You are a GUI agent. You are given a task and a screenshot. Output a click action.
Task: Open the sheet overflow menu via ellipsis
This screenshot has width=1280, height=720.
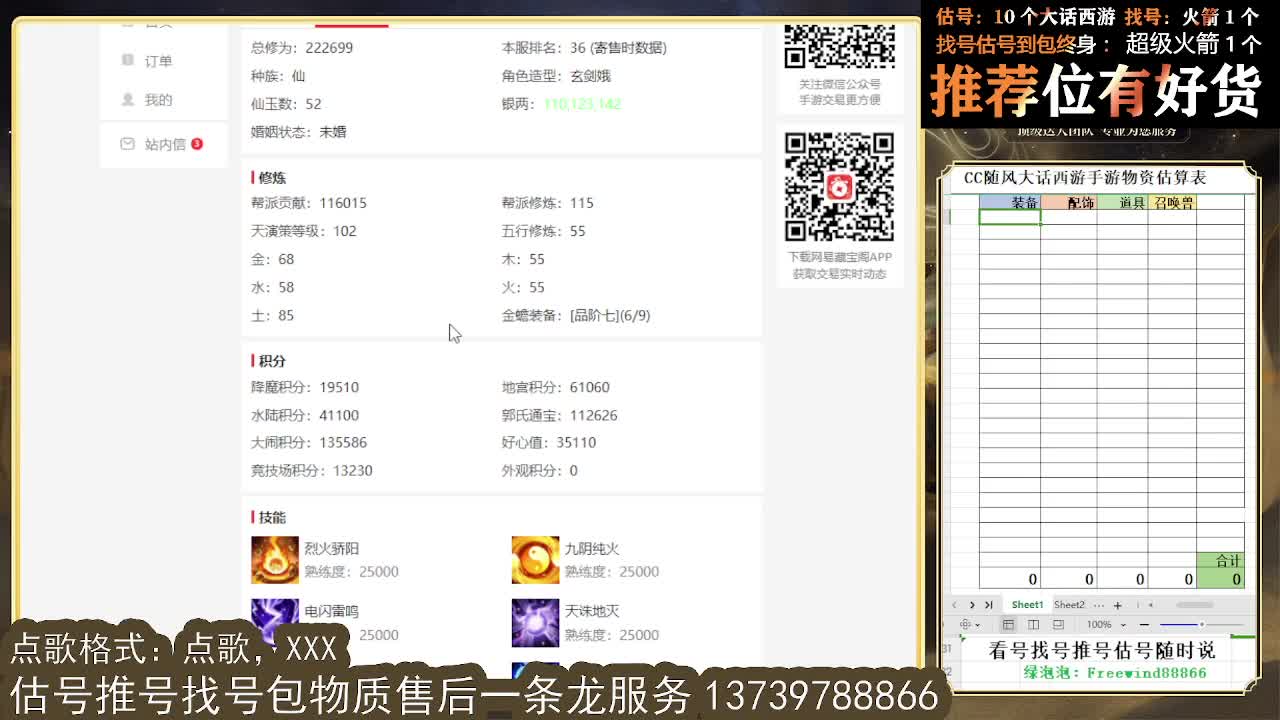coord(1099,604)
